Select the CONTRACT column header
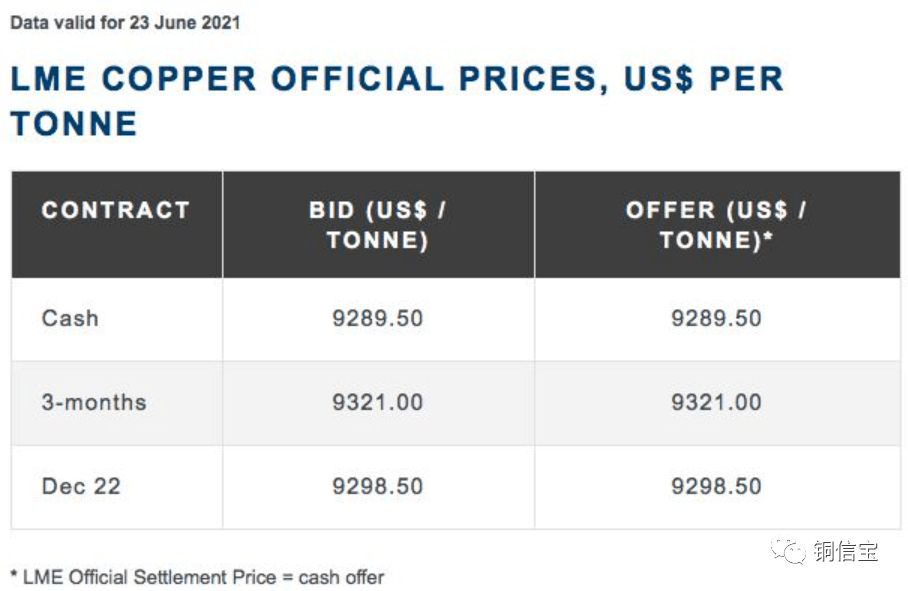Image resolution: width=908 pixels, height=591 pixels. [116, 210]
